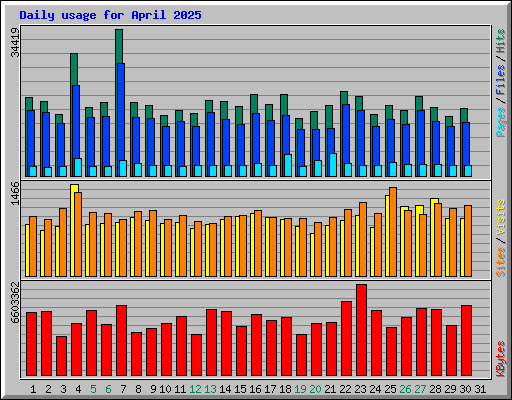Click x-axis day label 17

[270, 389]
